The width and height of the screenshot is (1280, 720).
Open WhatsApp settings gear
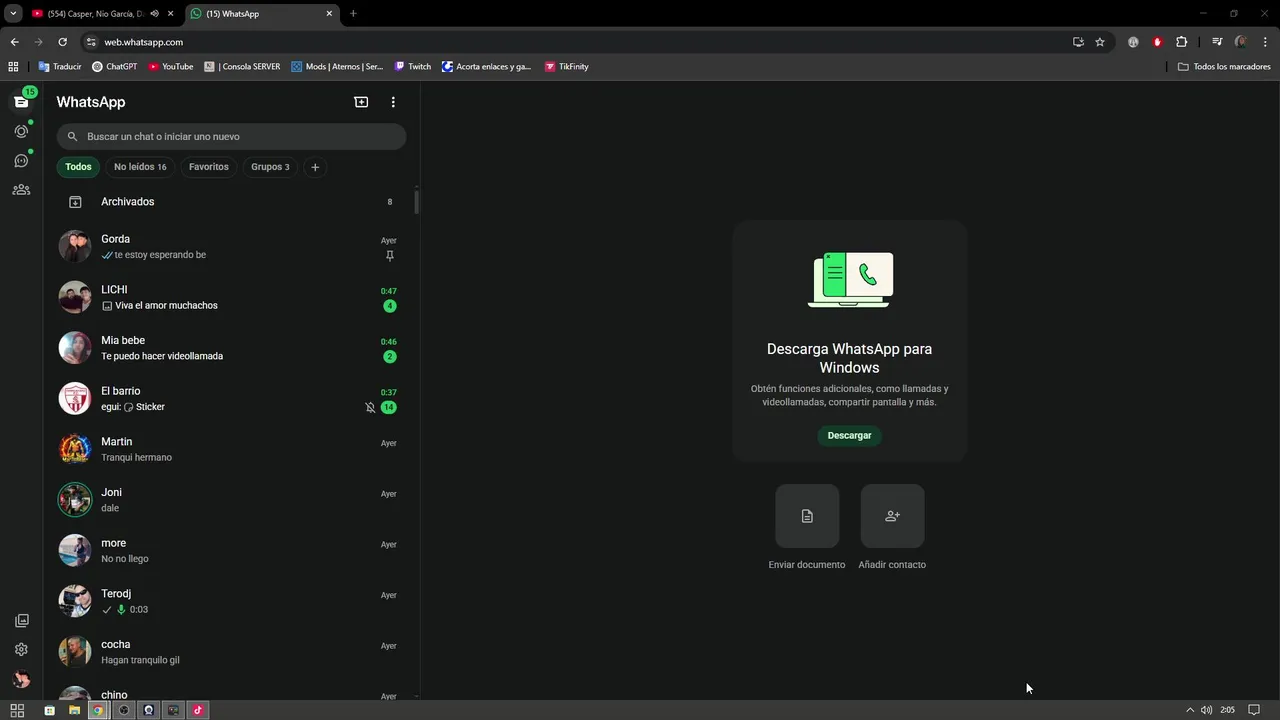[x=21, y=649]
